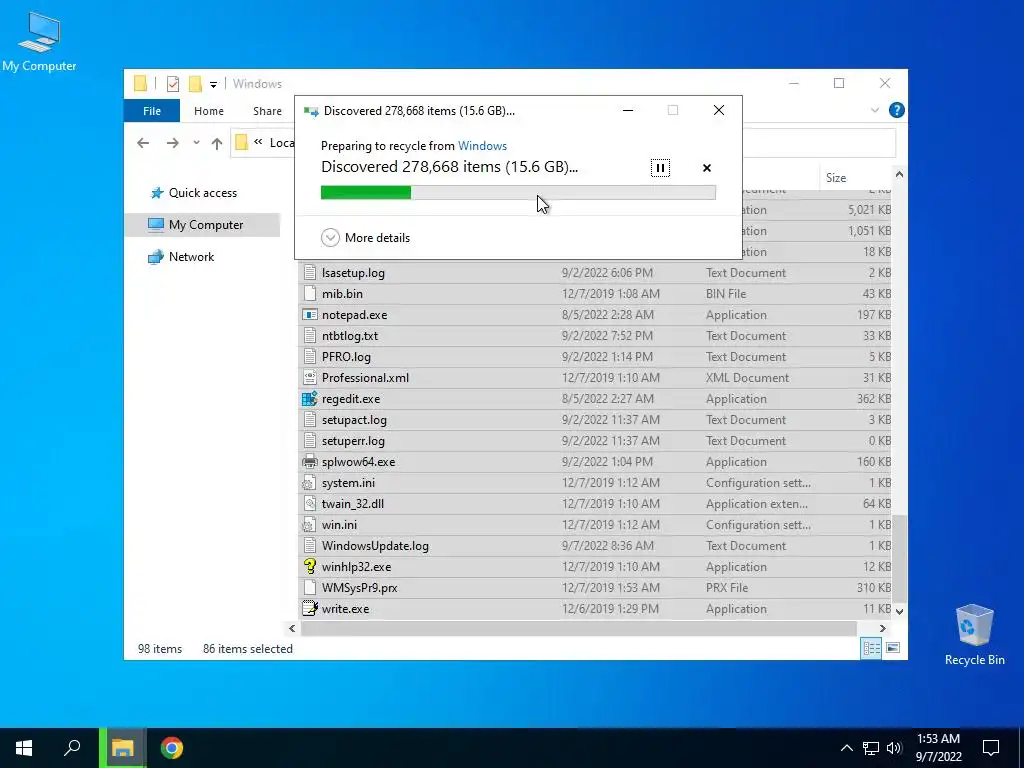Select Network in navigation pane
Screen dimensions: 1024x768
tap(191, 257)
